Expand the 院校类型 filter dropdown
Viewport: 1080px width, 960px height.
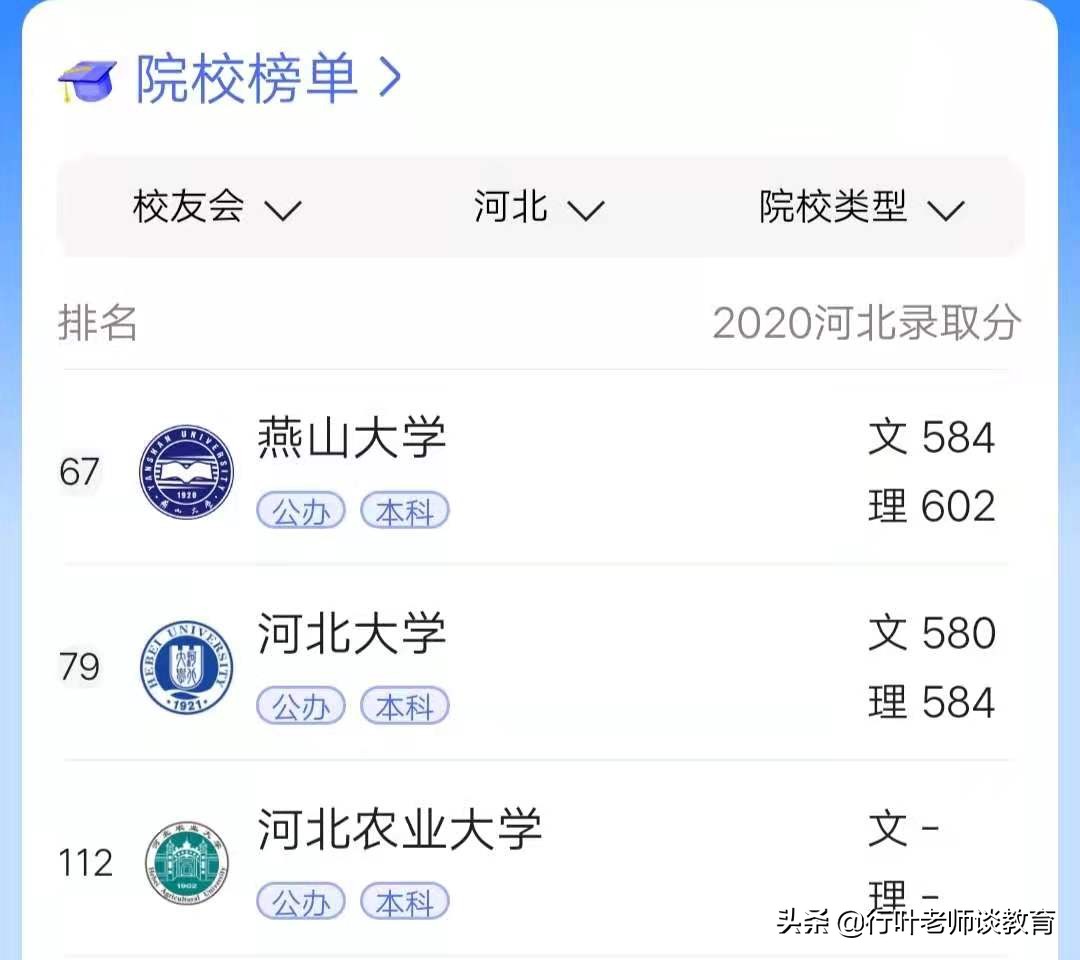[x=858, y=208]
